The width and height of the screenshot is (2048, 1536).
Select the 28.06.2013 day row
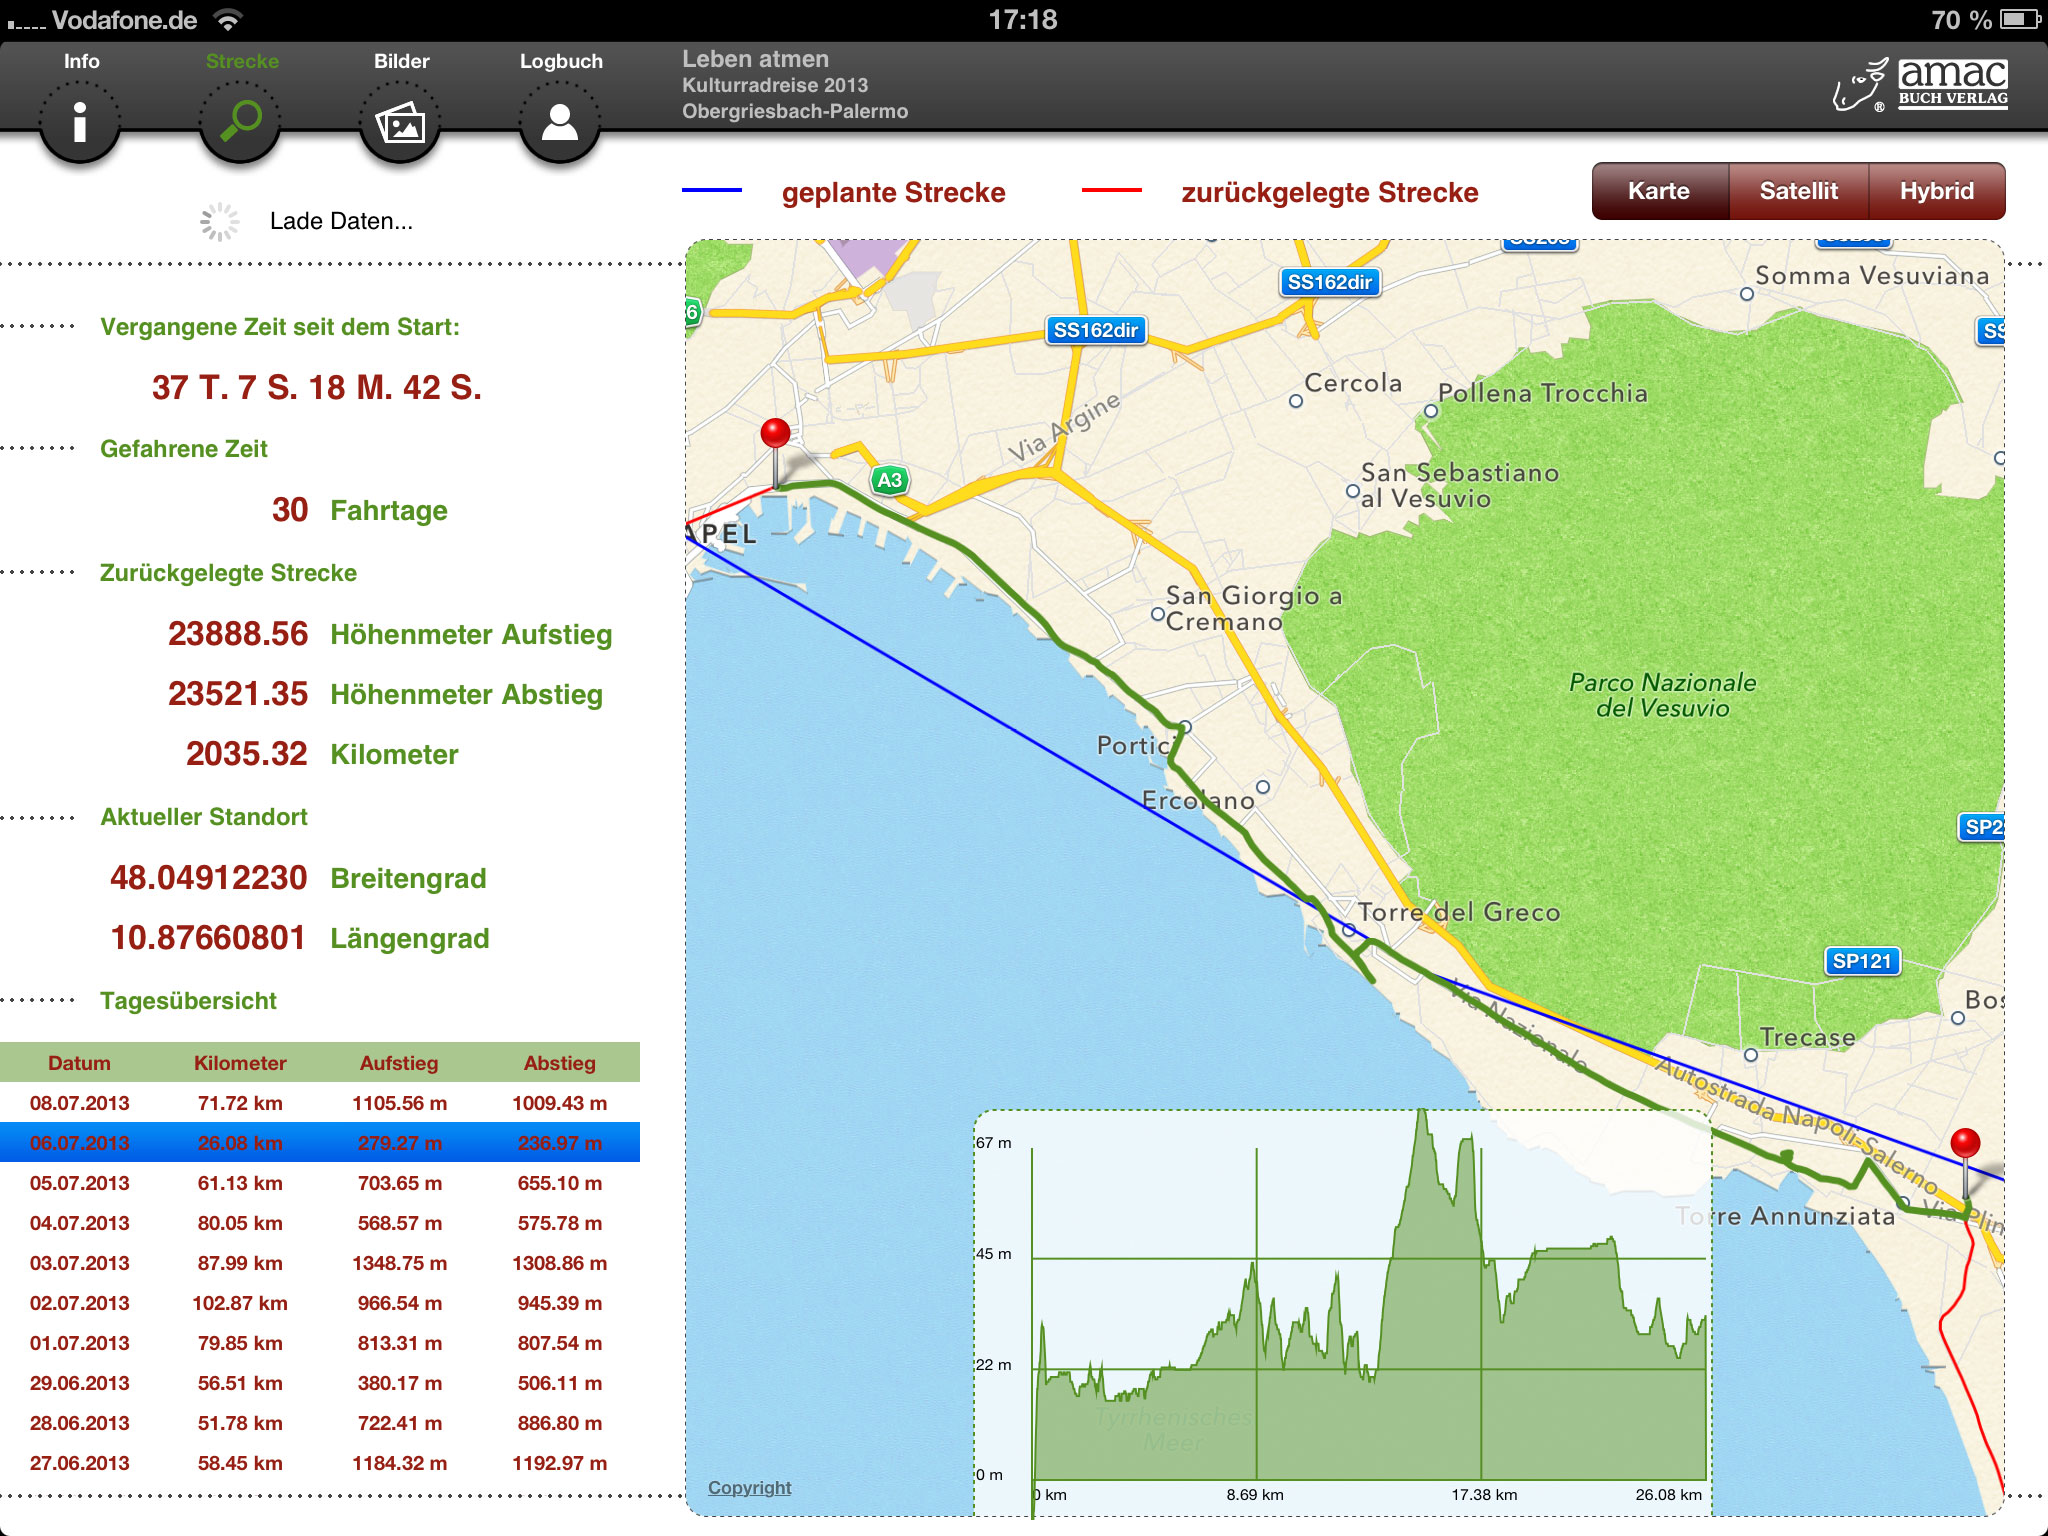[320, 1423]
